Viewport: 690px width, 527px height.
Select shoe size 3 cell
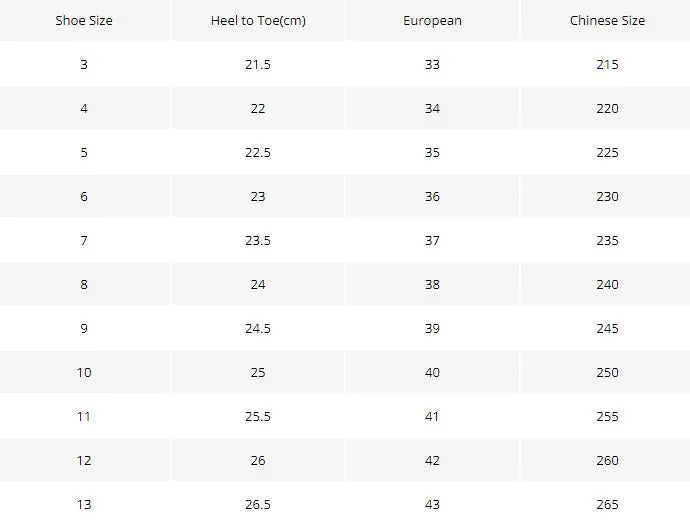(x=84, y=65)
